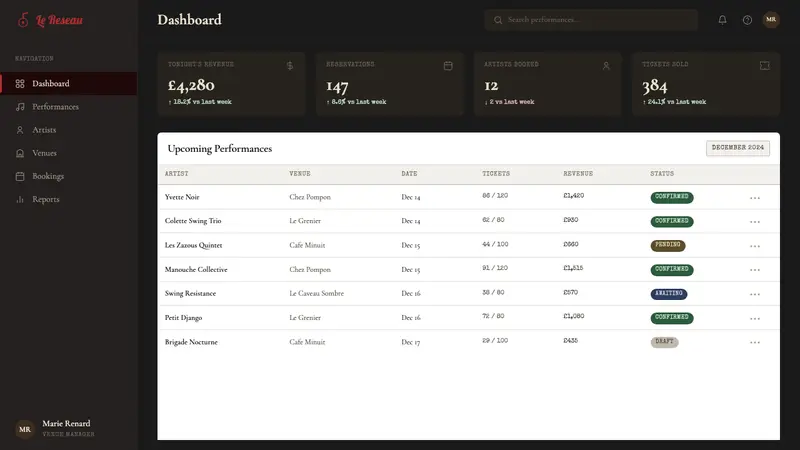Click the Artist column header
Image resolution: width=800 pixels, height=450 pixels.
pyautogui.click(x=177, y=174)
